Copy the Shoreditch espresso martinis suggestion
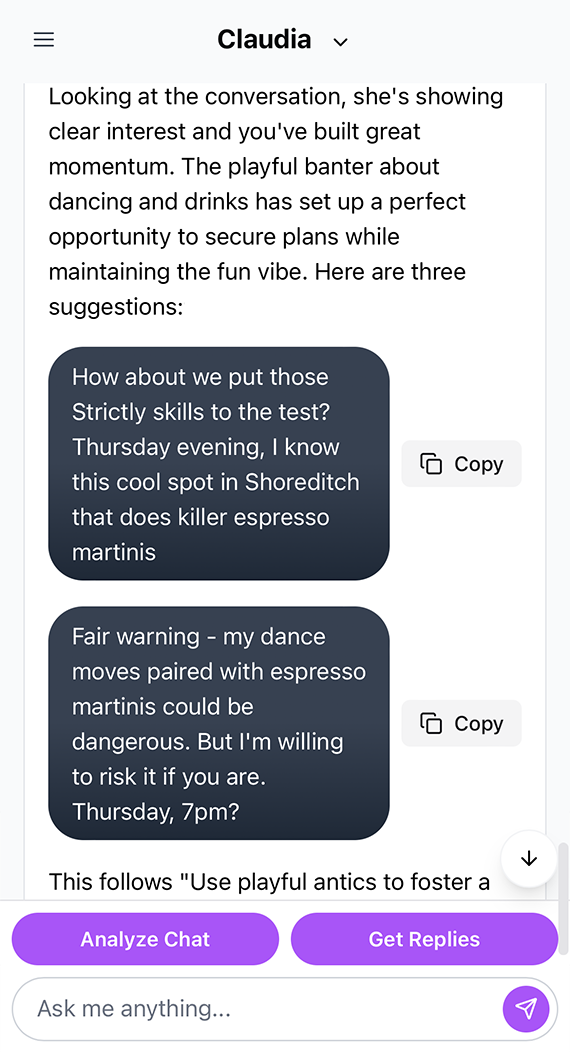Screen dimensions: 570x1052 point(461,464)
